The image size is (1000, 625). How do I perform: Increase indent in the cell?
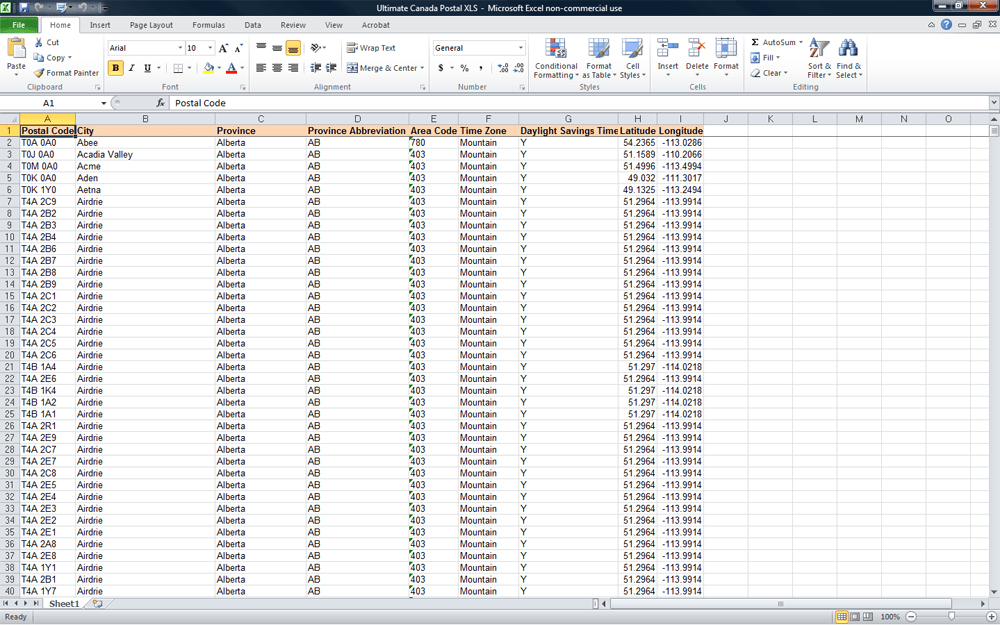[331, 68]
